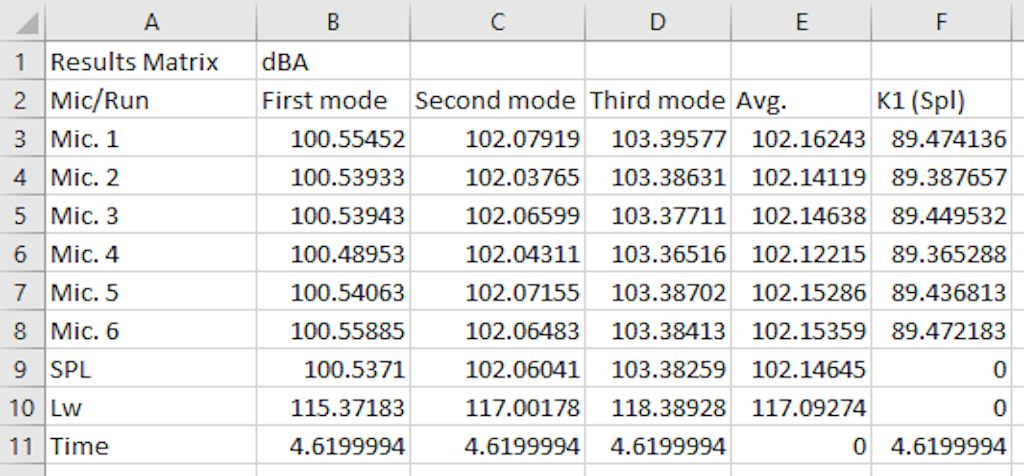Select row 3 header
This screenshot has width=1024, height=476.
point(22,139)
